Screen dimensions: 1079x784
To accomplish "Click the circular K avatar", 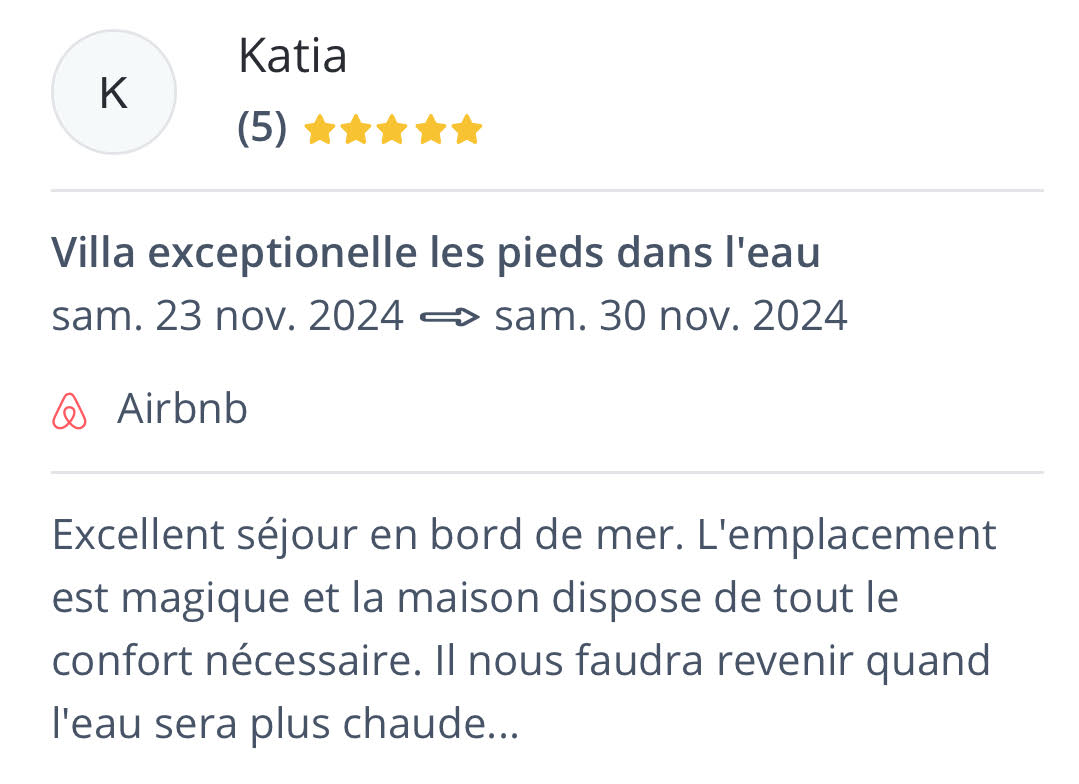I will (x=114, y=92).
